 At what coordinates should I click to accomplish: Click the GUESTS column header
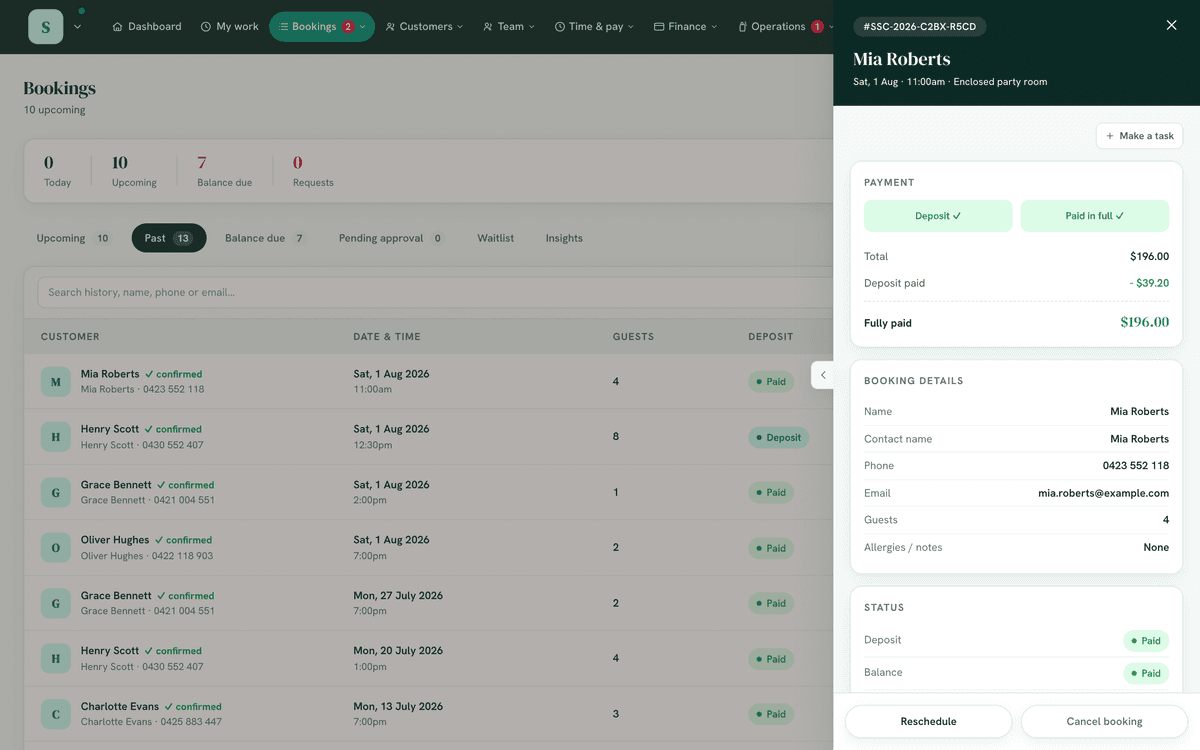(x=633, y=337)
